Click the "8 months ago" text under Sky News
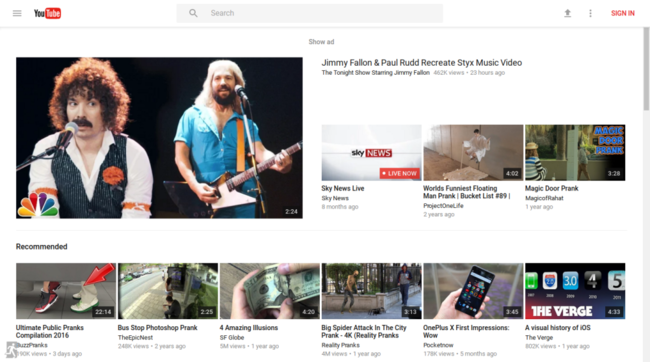This screenshot has width=650, height=362. click(340, 207)
